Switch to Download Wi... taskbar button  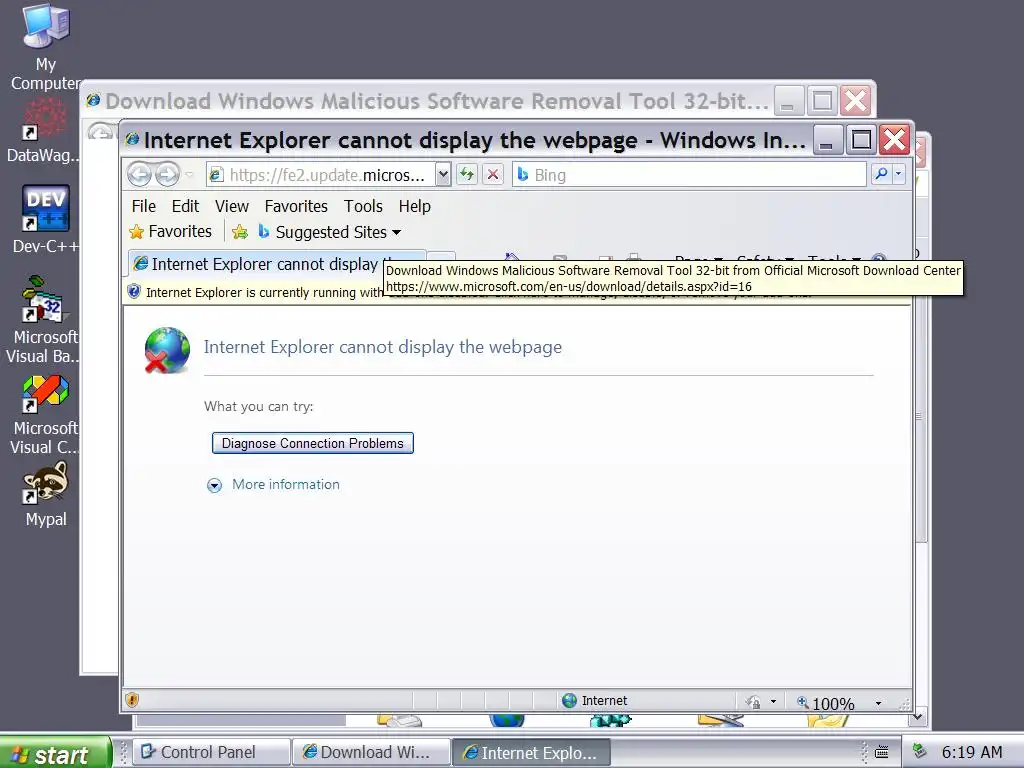pos(371,752)
